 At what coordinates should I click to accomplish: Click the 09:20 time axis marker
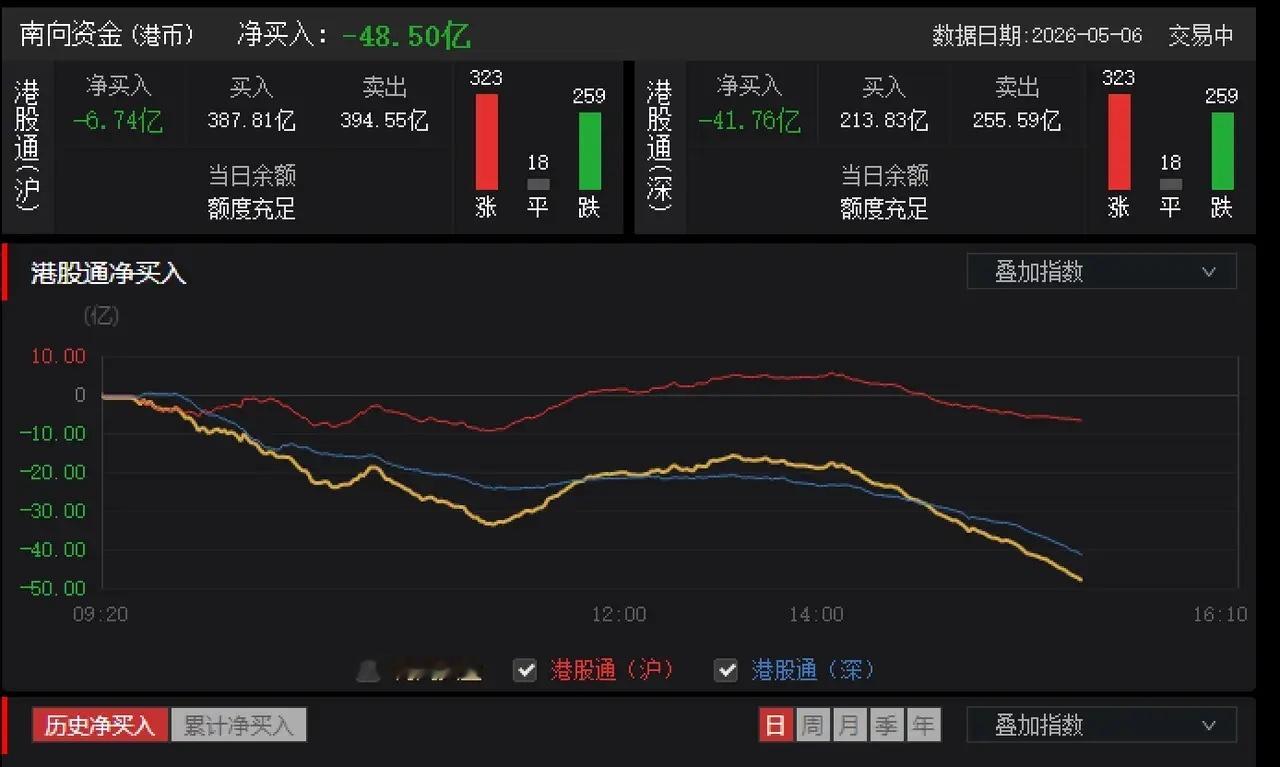[x=100, y=614]
